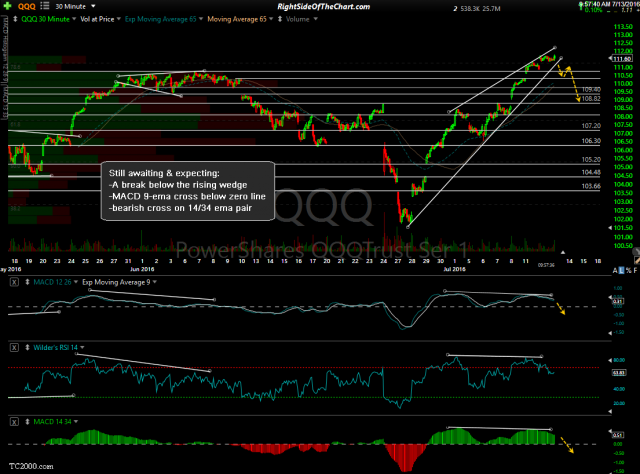Viewport: 640px width, 474px height.
Task: Click the QQQ ticker symbol field
Action: click(x=27, y=7)
